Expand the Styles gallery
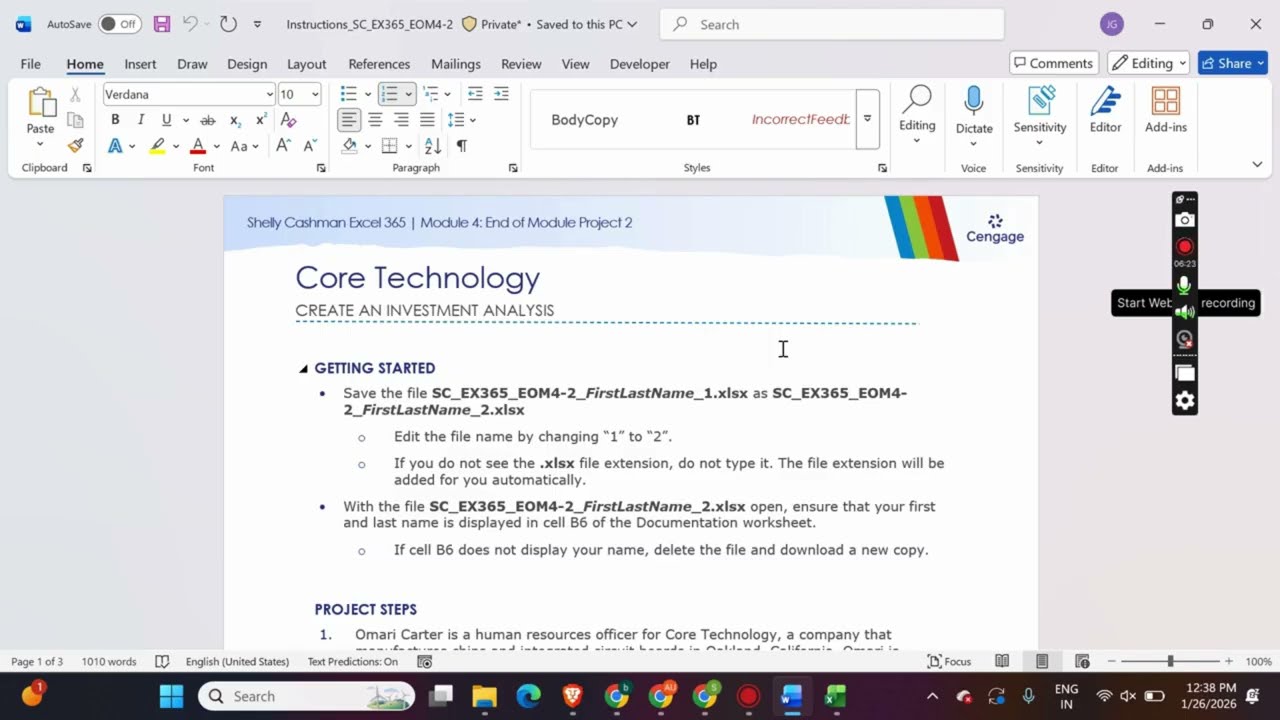Screen dimensions: 1280x720 click(867, 119)
